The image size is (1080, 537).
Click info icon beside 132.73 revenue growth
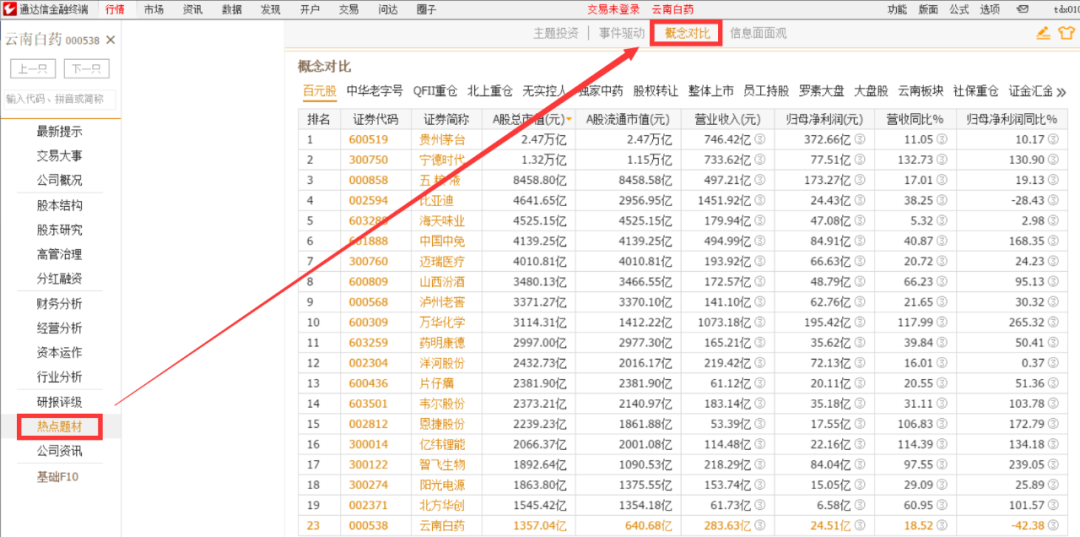pos(942,160)
